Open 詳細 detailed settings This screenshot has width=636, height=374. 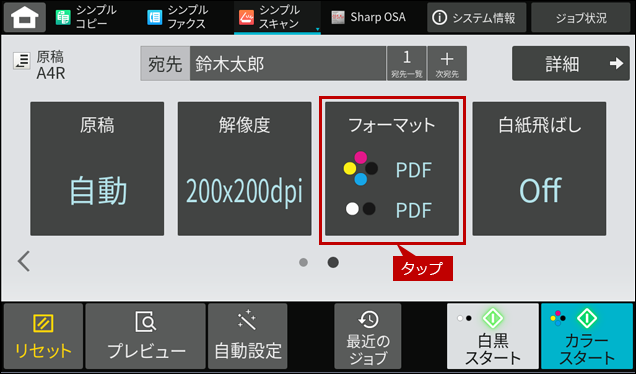(x=571, y=63)
